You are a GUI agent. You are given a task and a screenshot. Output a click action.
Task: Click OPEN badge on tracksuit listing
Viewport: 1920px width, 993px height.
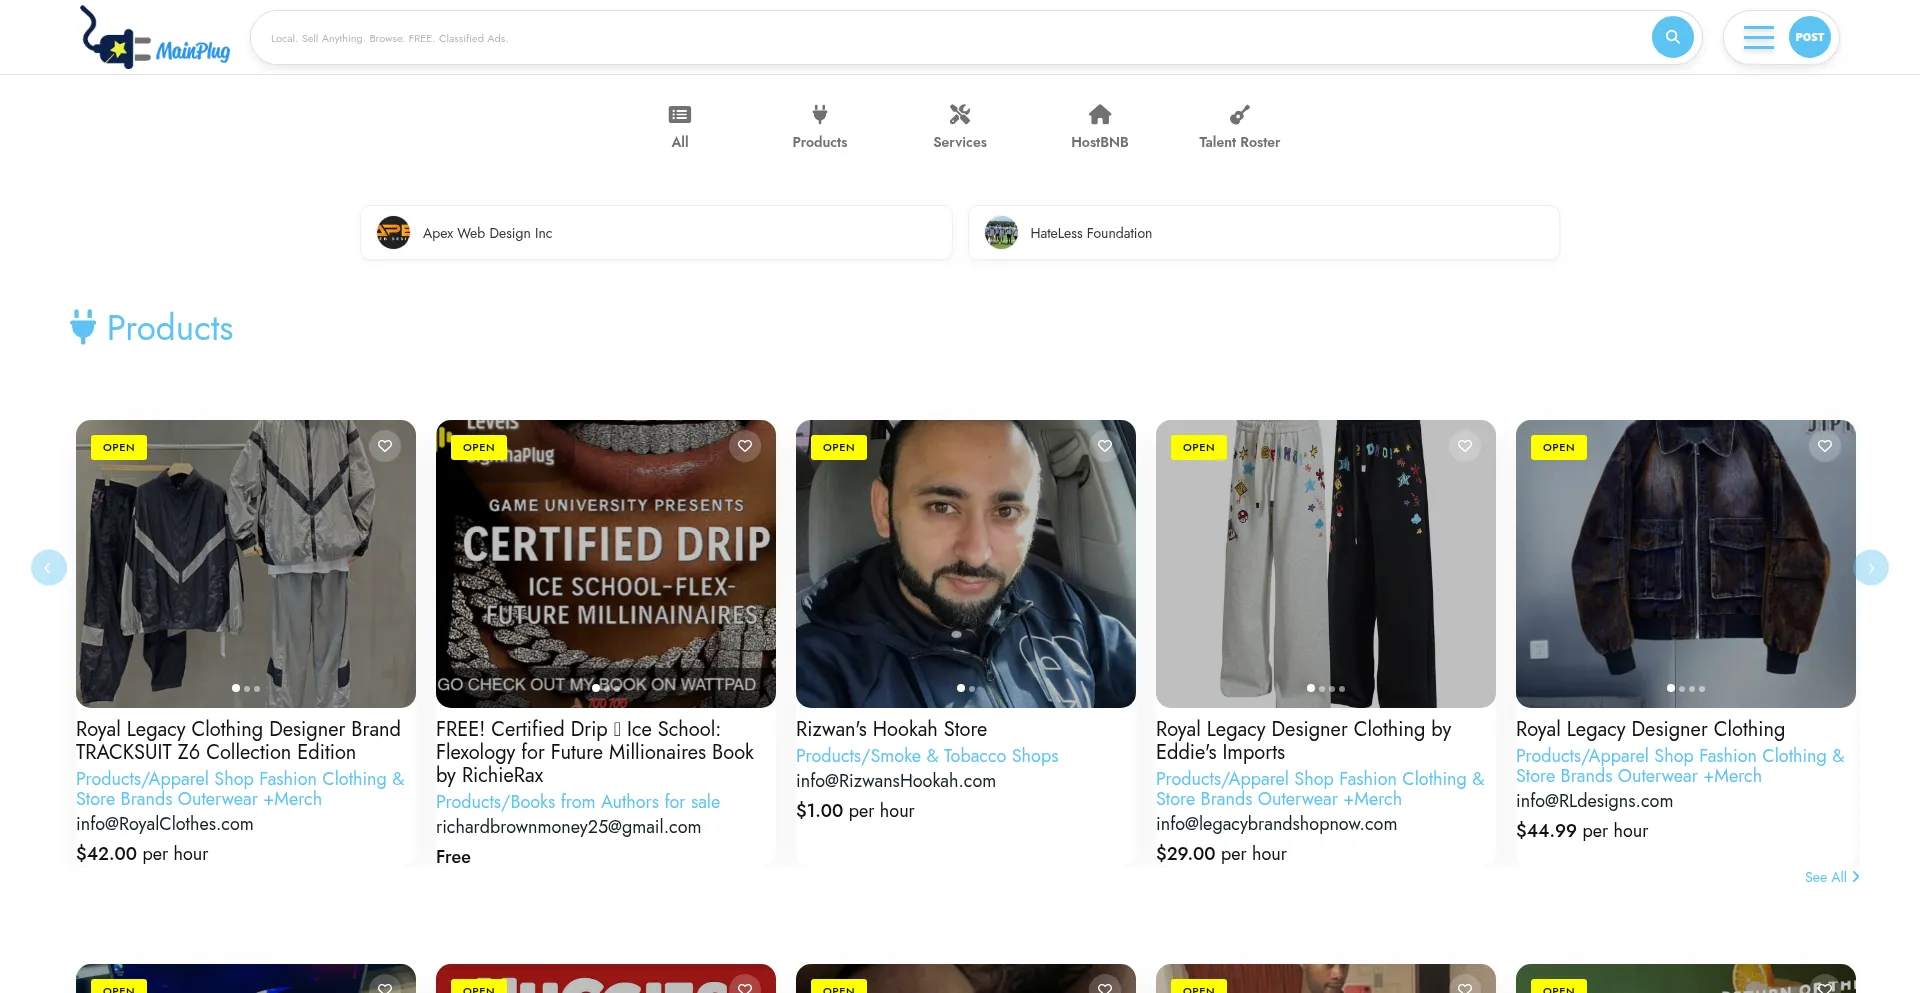pyautogui.click(x=119, y=447)
